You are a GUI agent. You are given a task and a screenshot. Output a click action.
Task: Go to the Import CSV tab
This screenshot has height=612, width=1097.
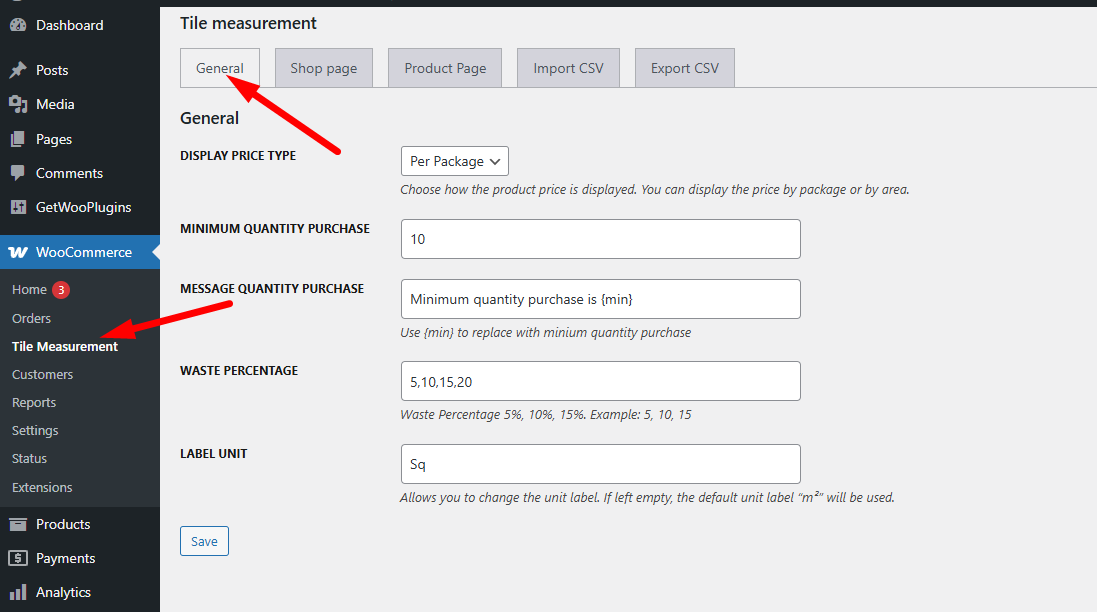point(568,68)
